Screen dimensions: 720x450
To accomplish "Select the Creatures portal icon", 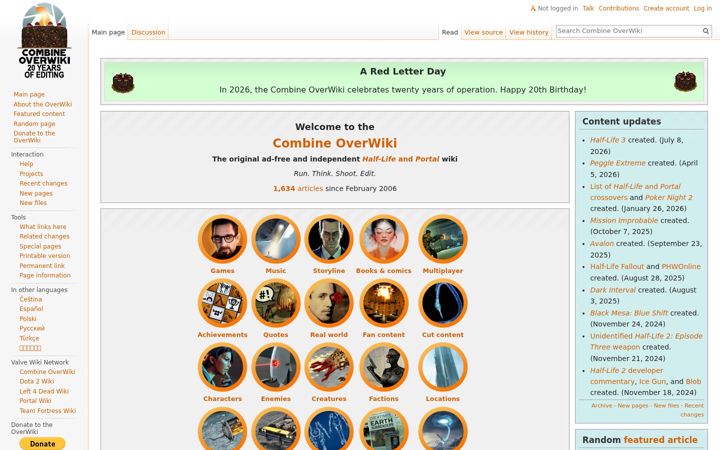I will [329, 367].
